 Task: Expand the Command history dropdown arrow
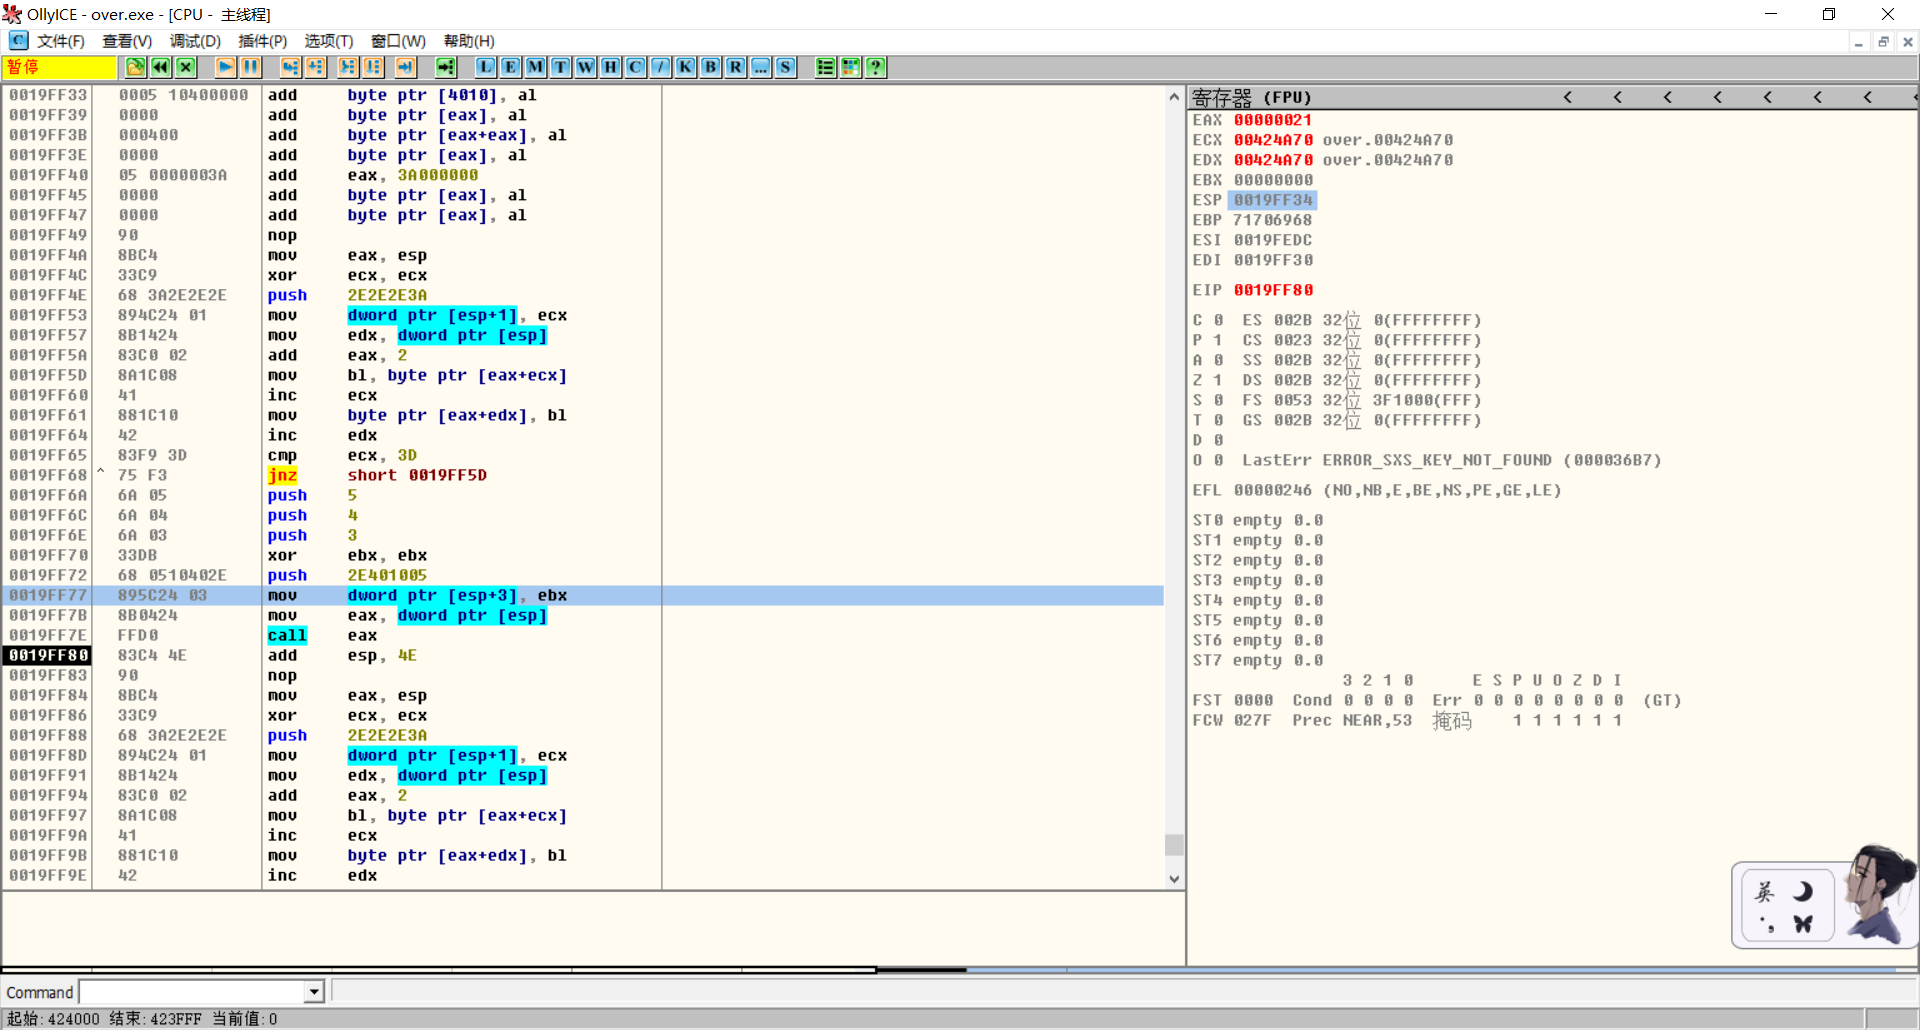click(x=314, y=992)
